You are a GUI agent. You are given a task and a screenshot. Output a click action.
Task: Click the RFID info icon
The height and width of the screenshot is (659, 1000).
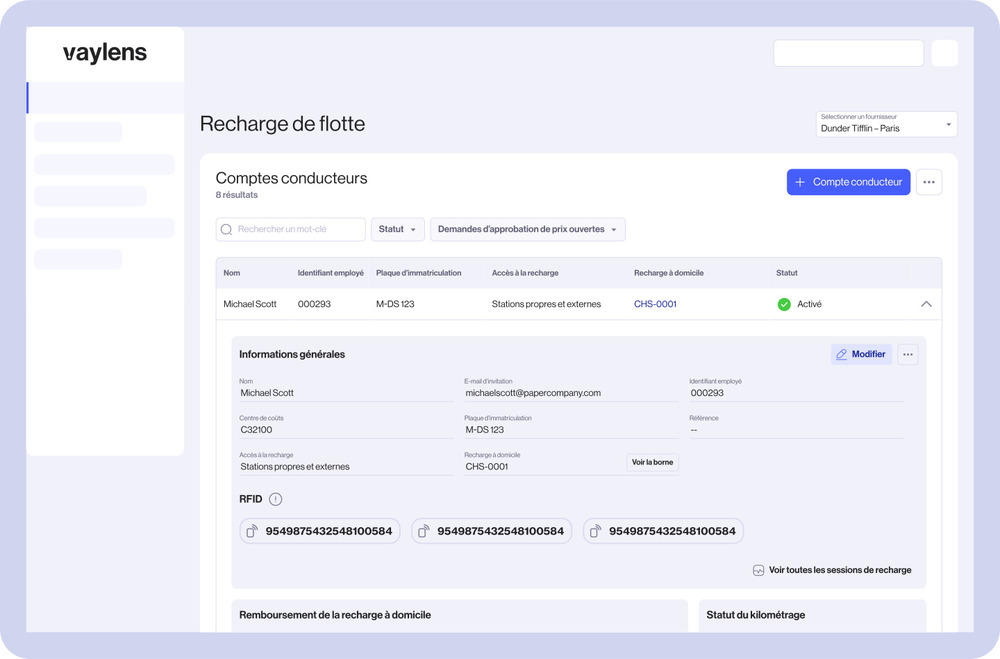(276, 499)
